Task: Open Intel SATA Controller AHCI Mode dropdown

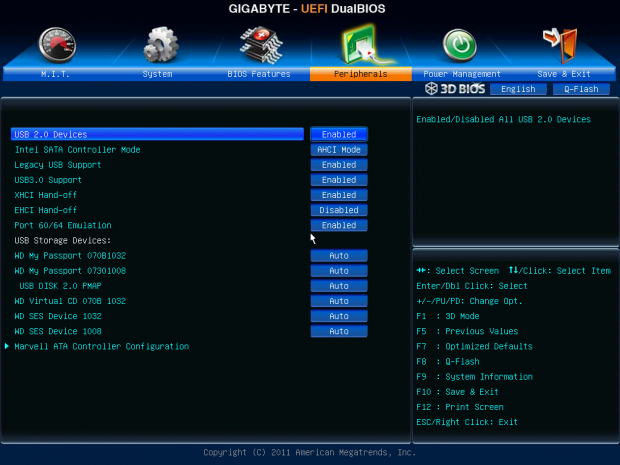Action: (339, 149)
